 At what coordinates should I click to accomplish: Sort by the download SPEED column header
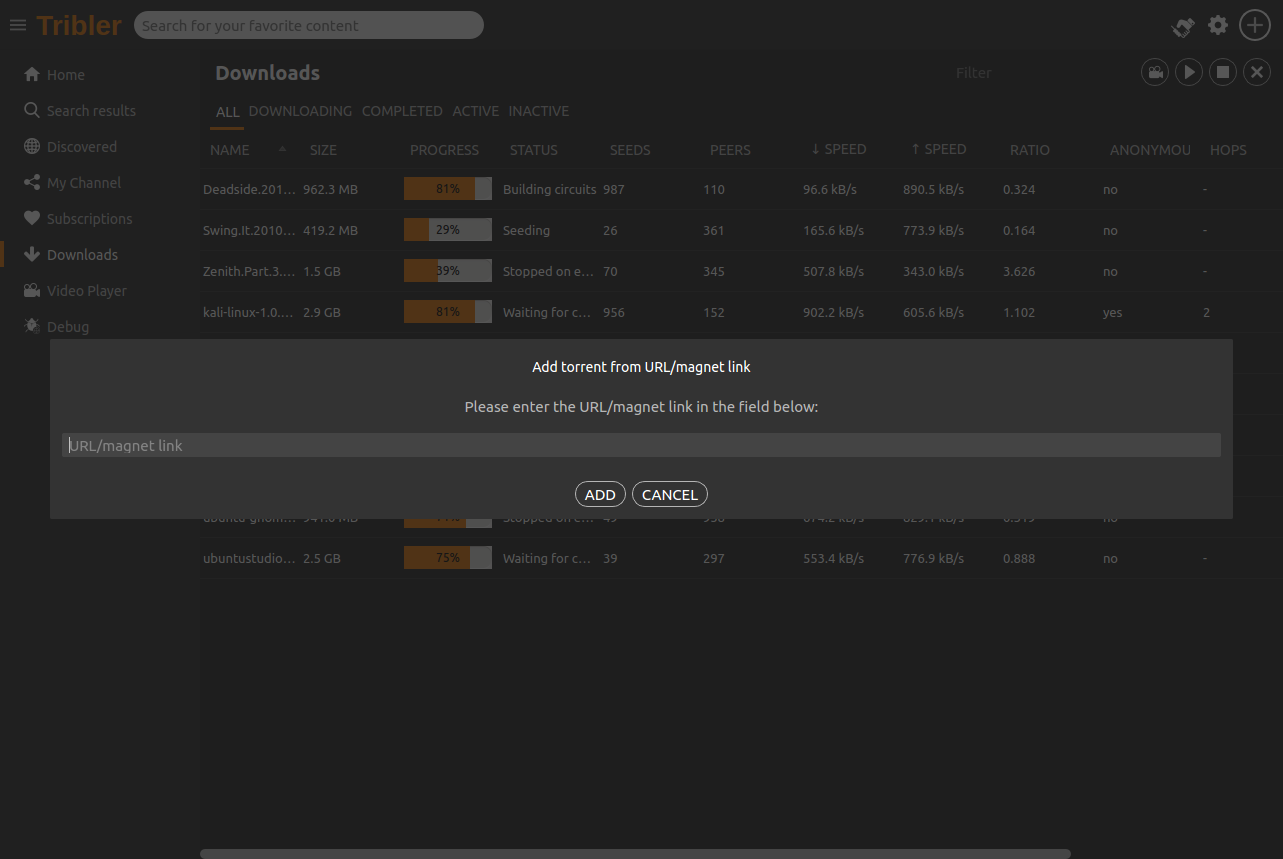pos(838,149)
